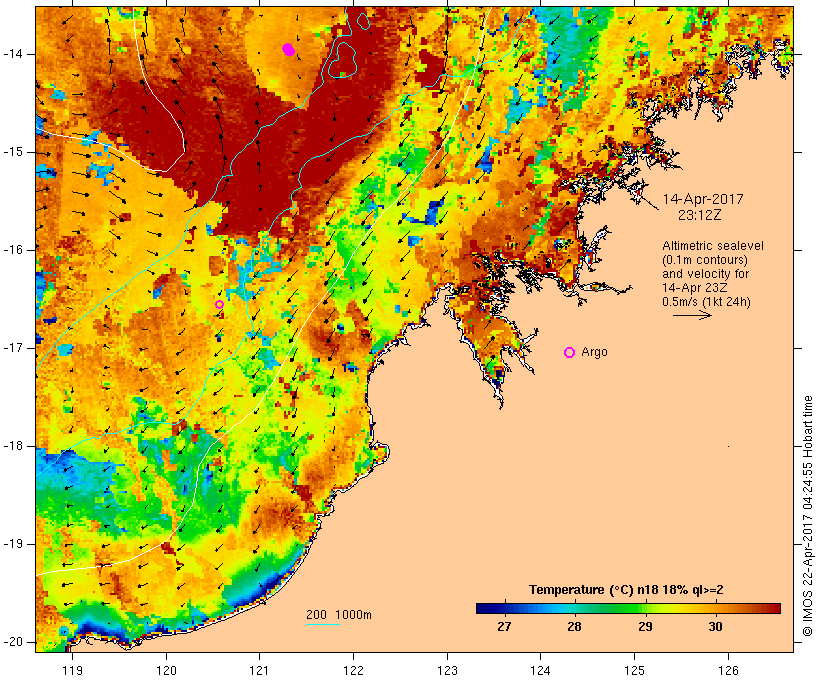
Task: Click the dark blue end of the colorbar
Action: (484, 608)
